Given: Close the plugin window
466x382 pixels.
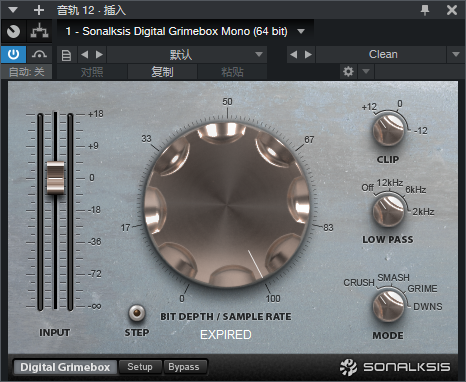Looking at the screenshot, I should pos(452,10).
